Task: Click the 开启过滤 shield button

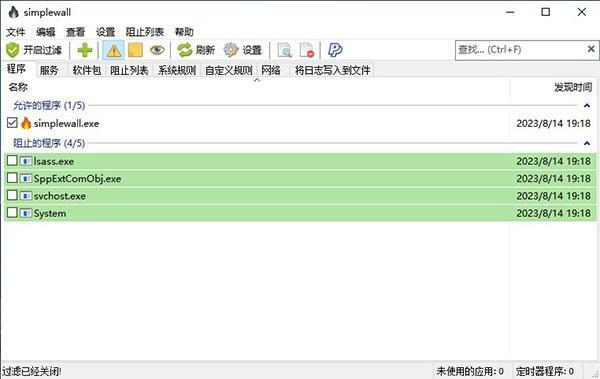Action: point(34,50)
